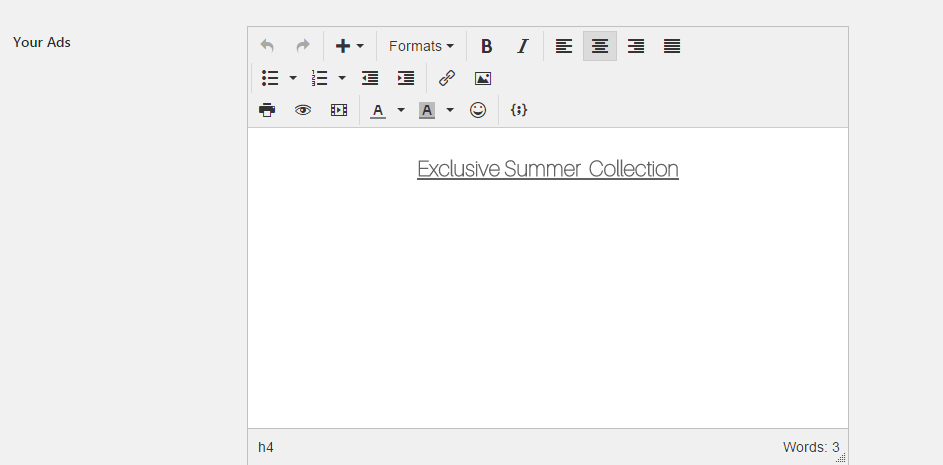Insert a bullet list
Image resolution: width=943 pixels, height=465 pixels.
click(x=270, y=78)
